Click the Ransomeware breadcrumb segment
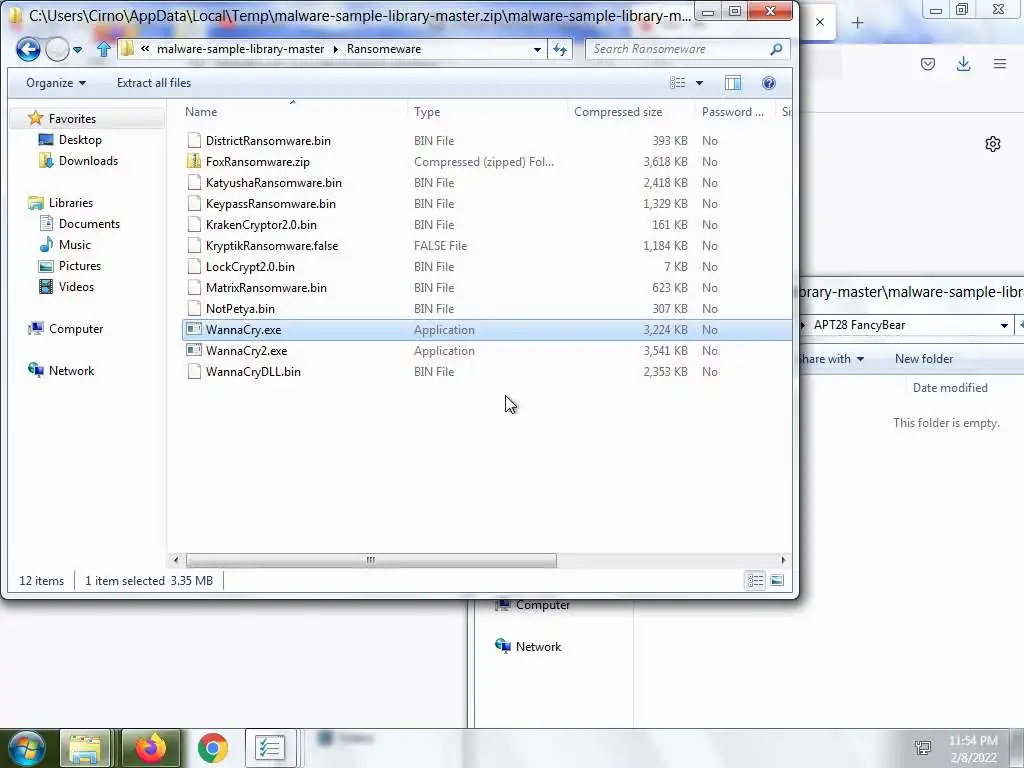 [x=384, y=49]
